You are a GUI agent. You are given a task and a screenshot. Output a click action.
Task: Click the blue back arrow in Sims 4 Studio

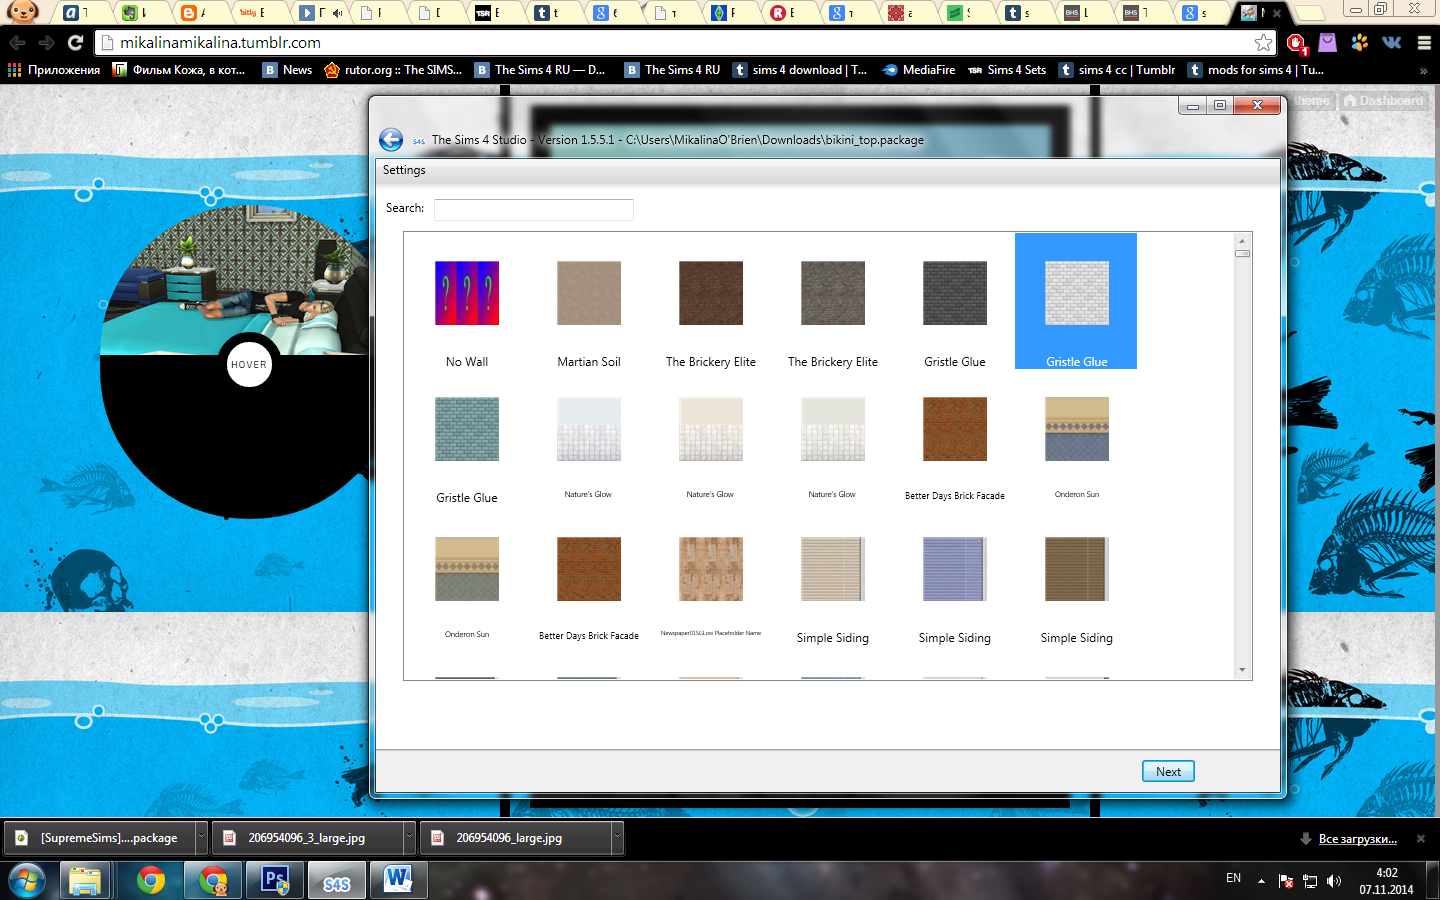(391, 140)
